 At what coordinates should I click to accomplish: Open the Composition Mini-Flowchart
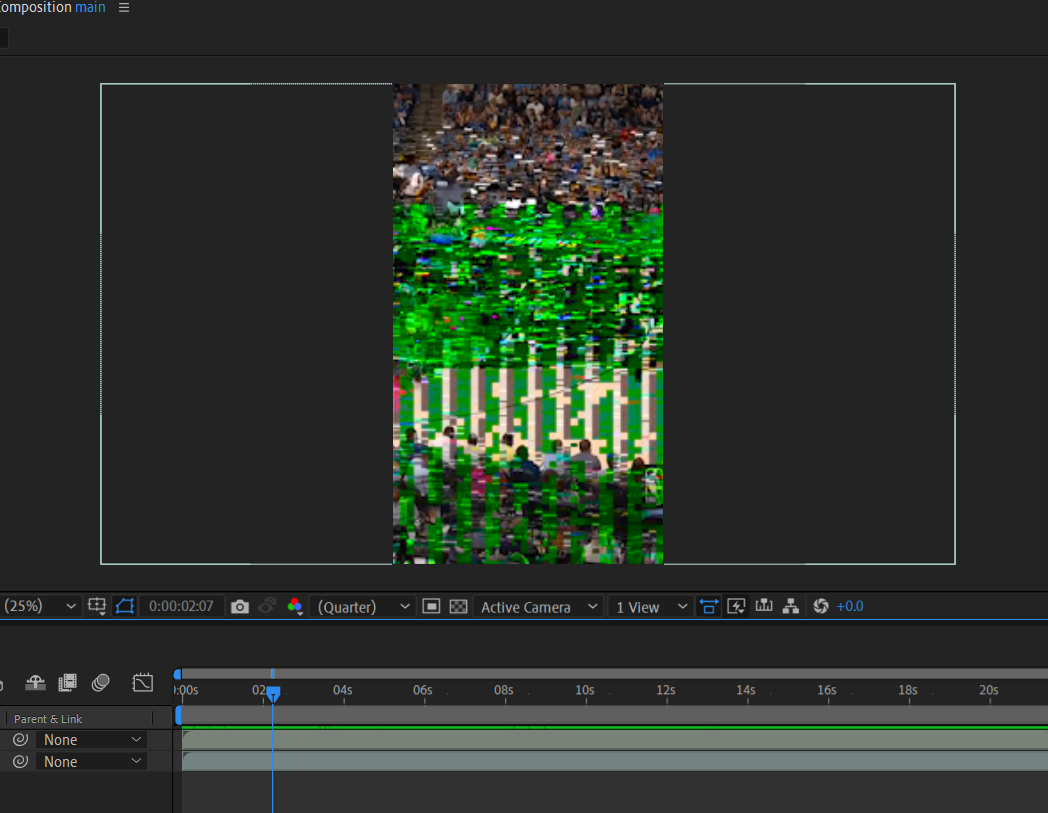(790, 606)
